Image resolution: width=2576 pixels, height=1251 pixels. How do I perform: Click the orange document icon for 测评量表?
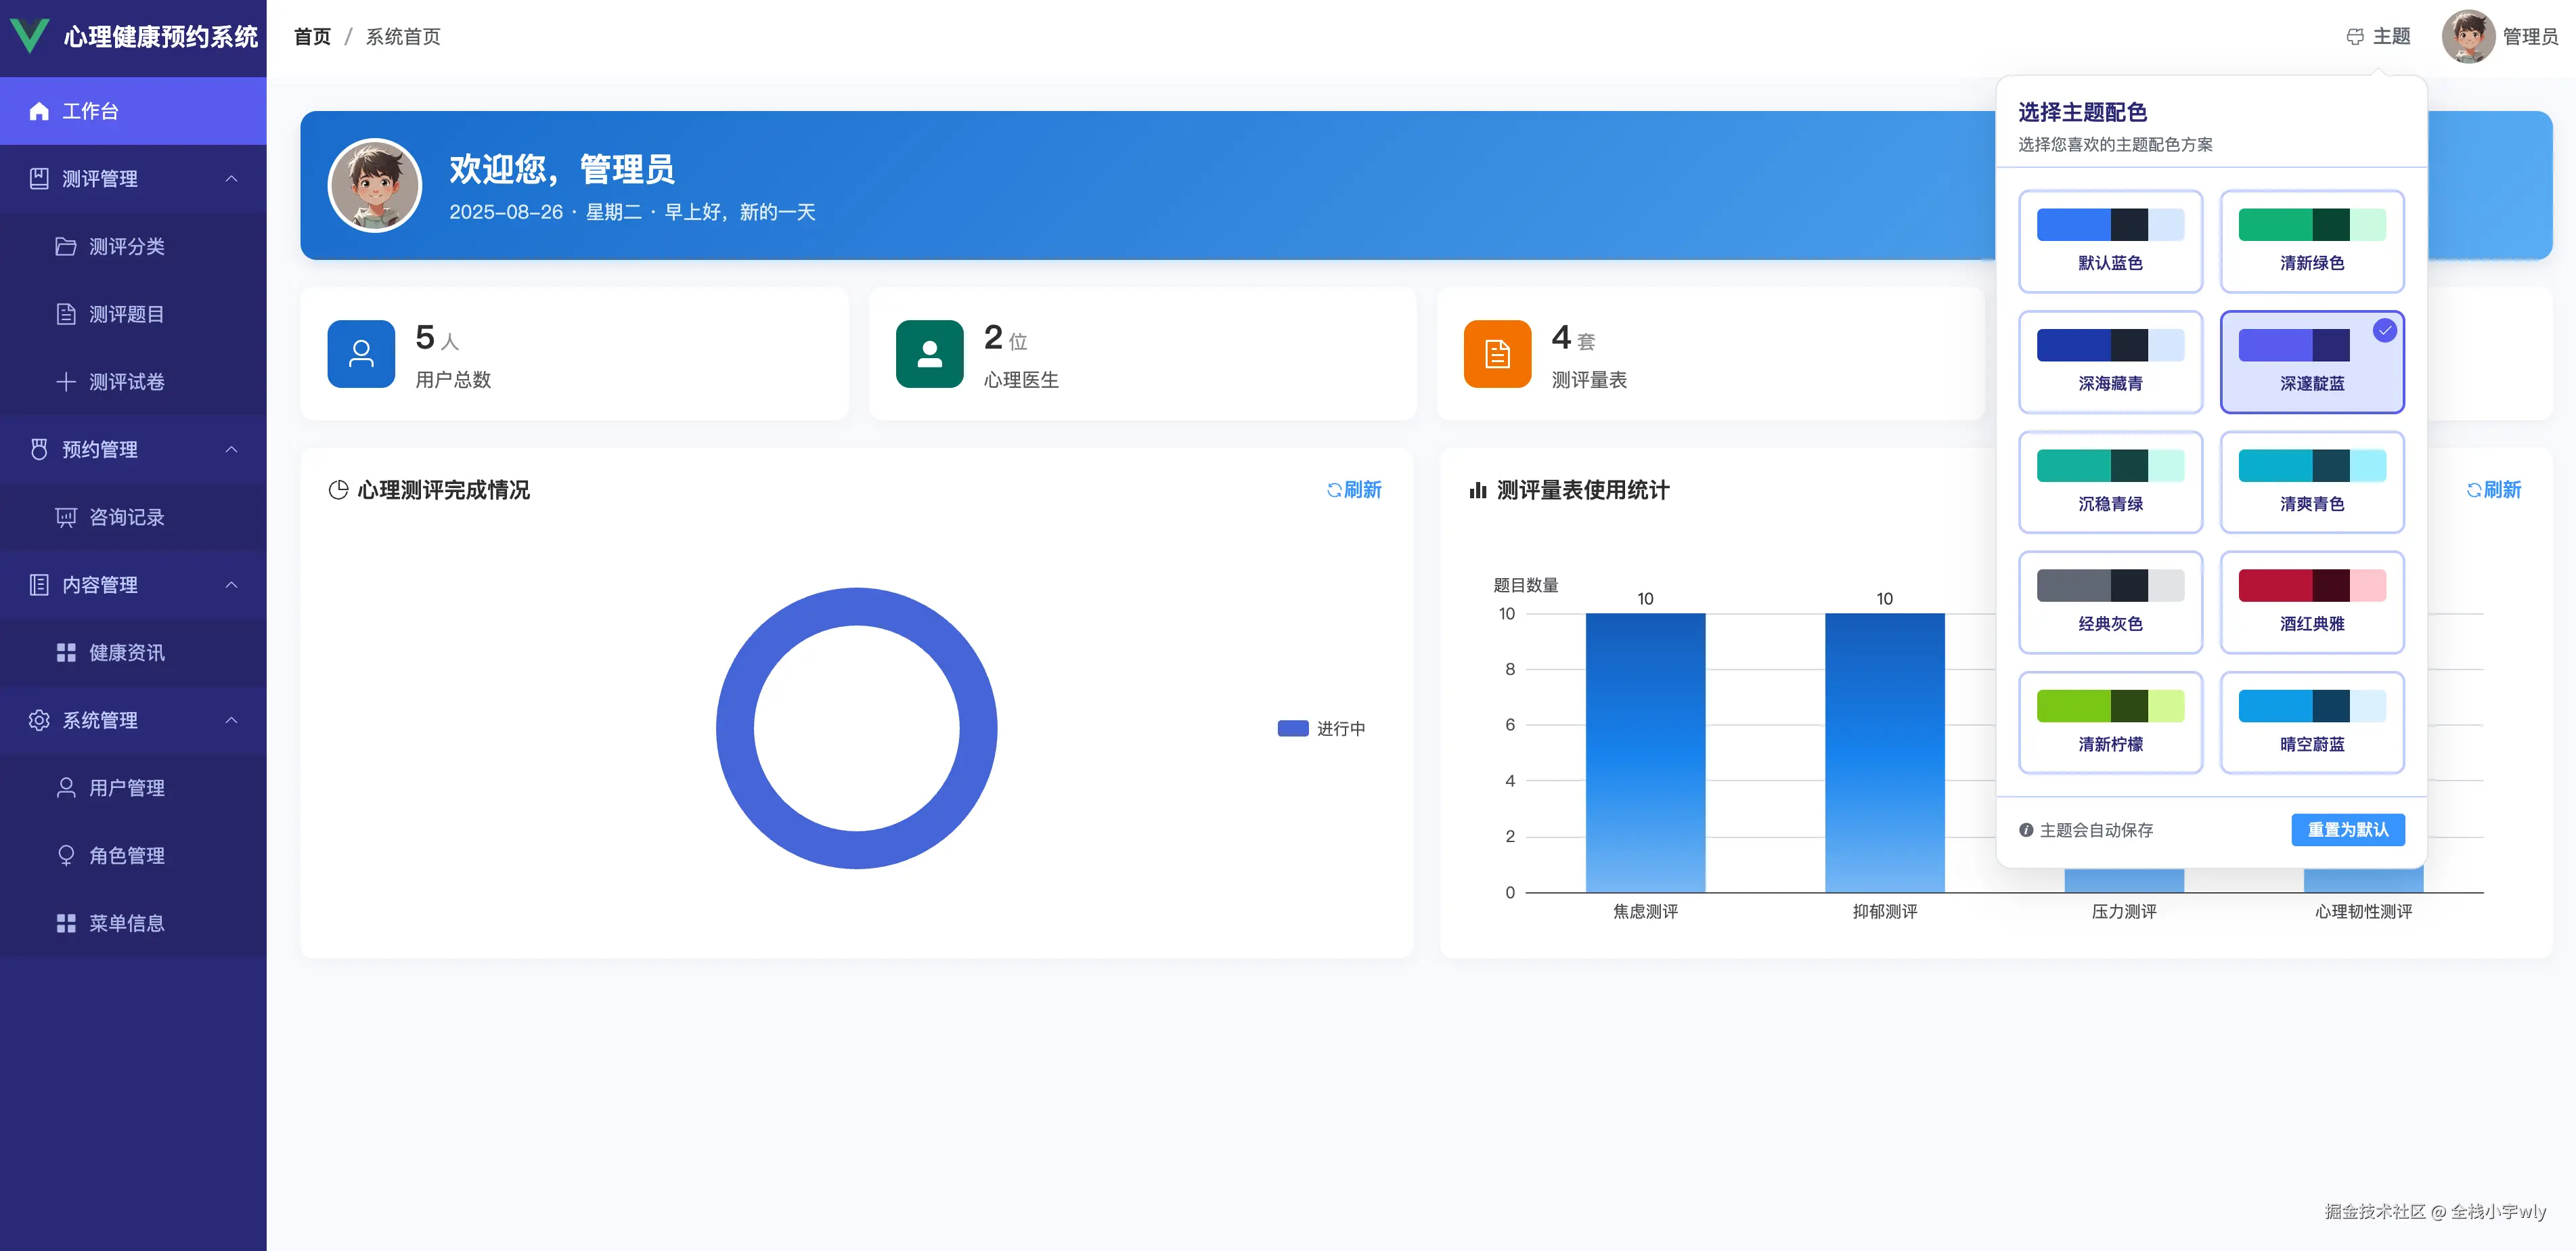1497,353
